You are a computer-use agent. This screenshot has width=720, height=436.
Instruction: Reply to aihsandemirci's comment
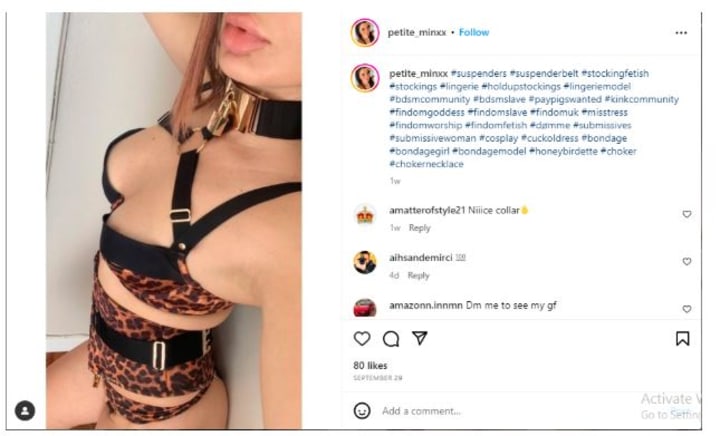[418, 275]
